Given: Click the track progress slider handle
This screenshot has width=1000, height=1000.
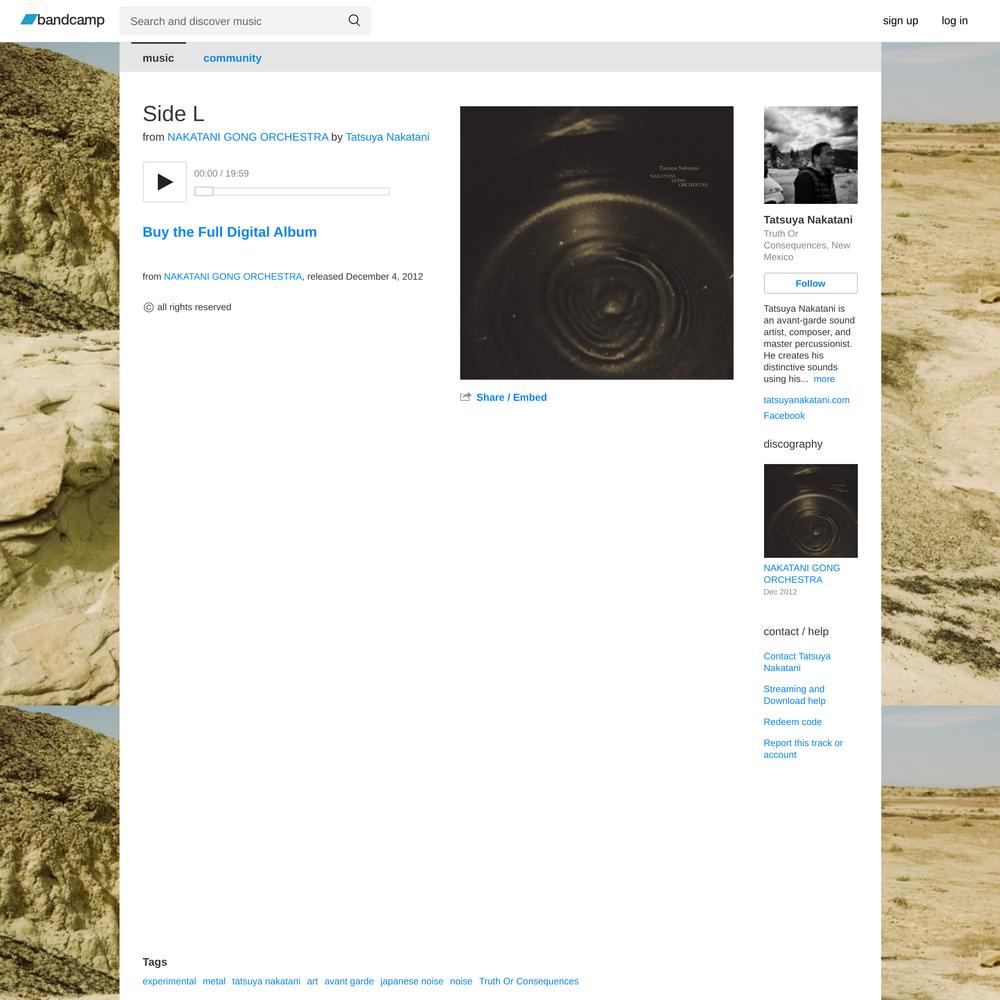Looking at the screenshot, I should pos(203,191).
